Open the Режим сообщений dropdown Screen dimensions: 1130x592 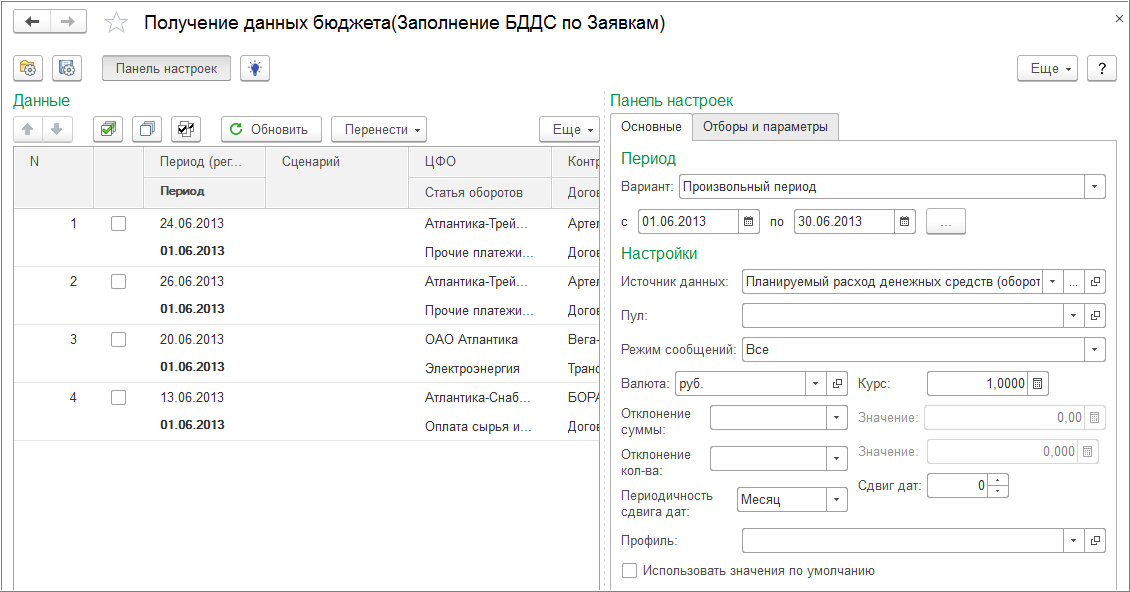click(1096, 350)
